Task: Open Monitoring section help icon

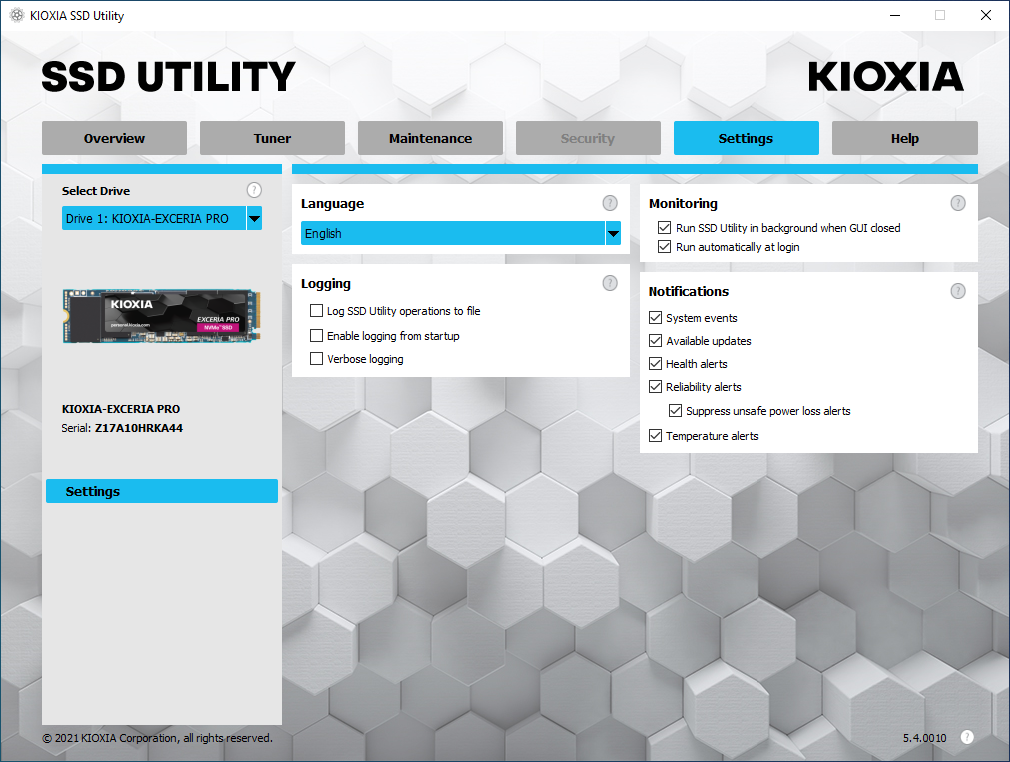Action: [x=958, y=204]
